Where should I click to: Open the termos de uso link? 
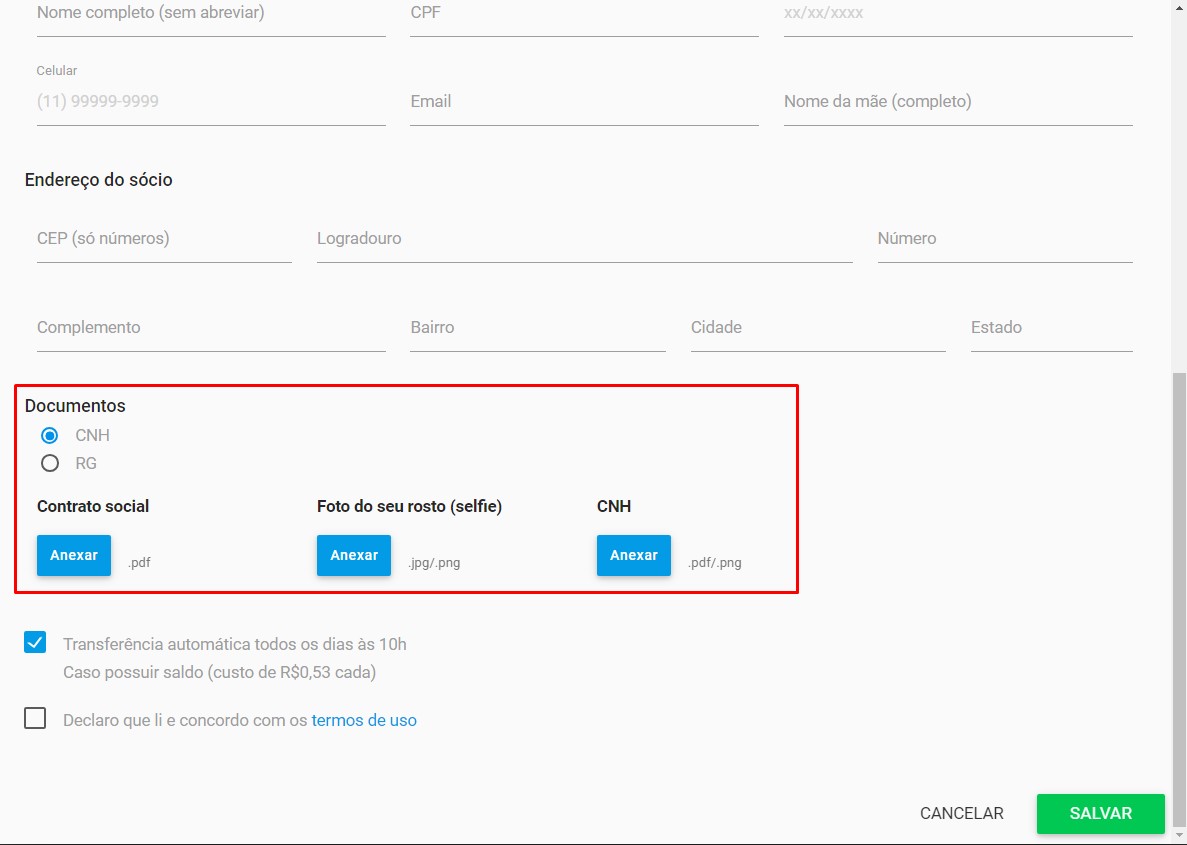[x=364, y=720]
